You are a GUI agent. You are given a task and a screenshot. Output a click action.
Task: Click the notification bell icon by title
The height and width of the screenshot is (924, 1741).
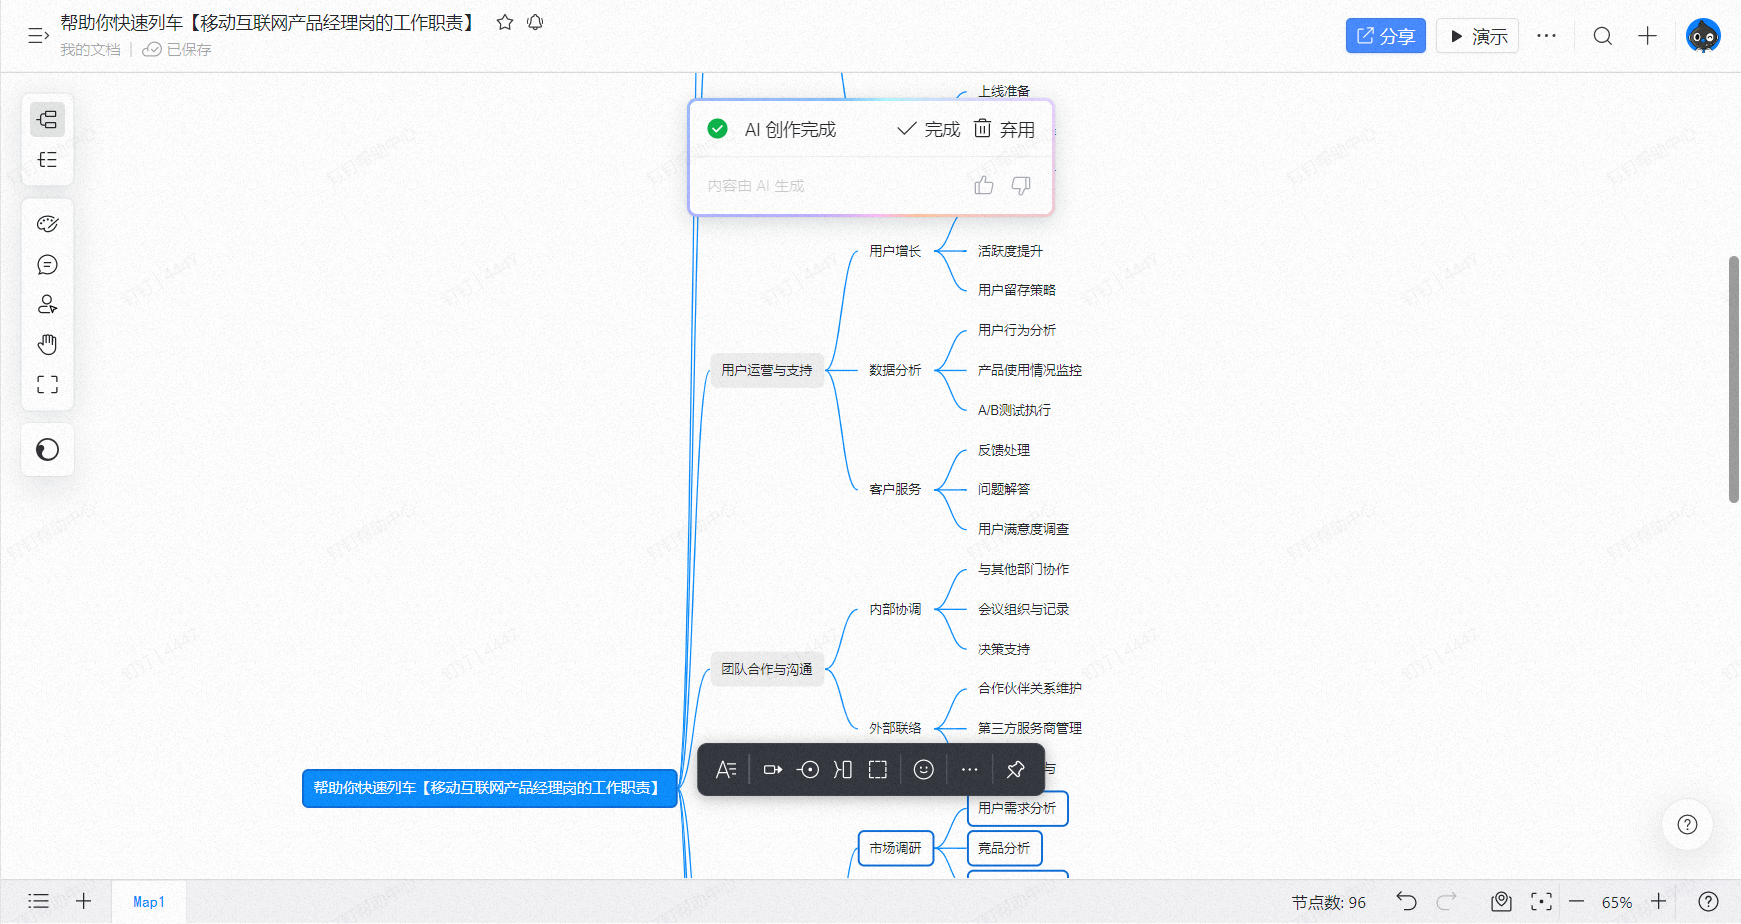coord(535,22)
